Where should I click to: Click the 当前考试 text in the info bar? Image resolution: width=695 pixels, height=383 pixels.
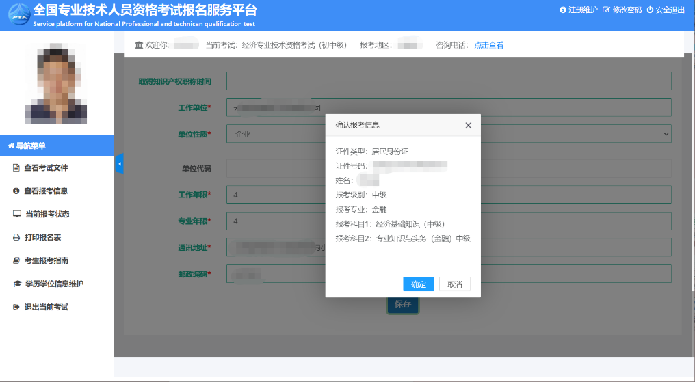tap(276, 45)
